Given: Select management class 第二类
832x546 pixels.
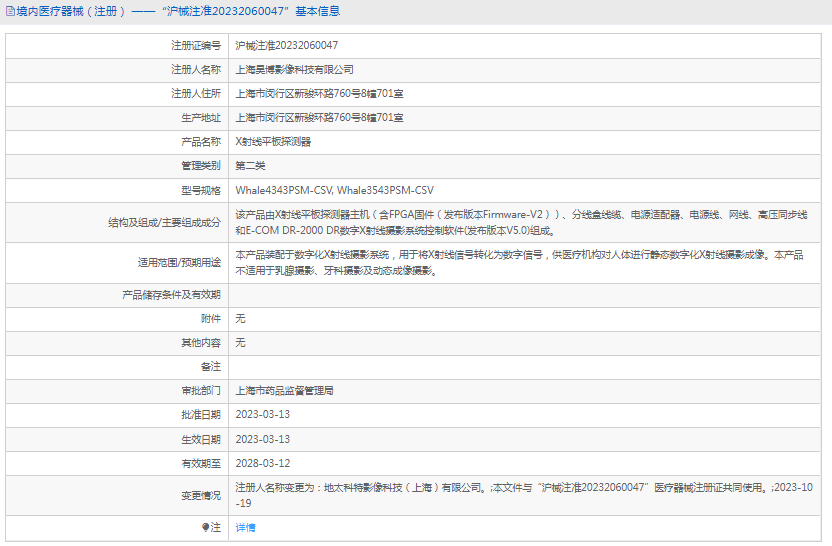Looking at the screenshot, I should tap(250, 166).
